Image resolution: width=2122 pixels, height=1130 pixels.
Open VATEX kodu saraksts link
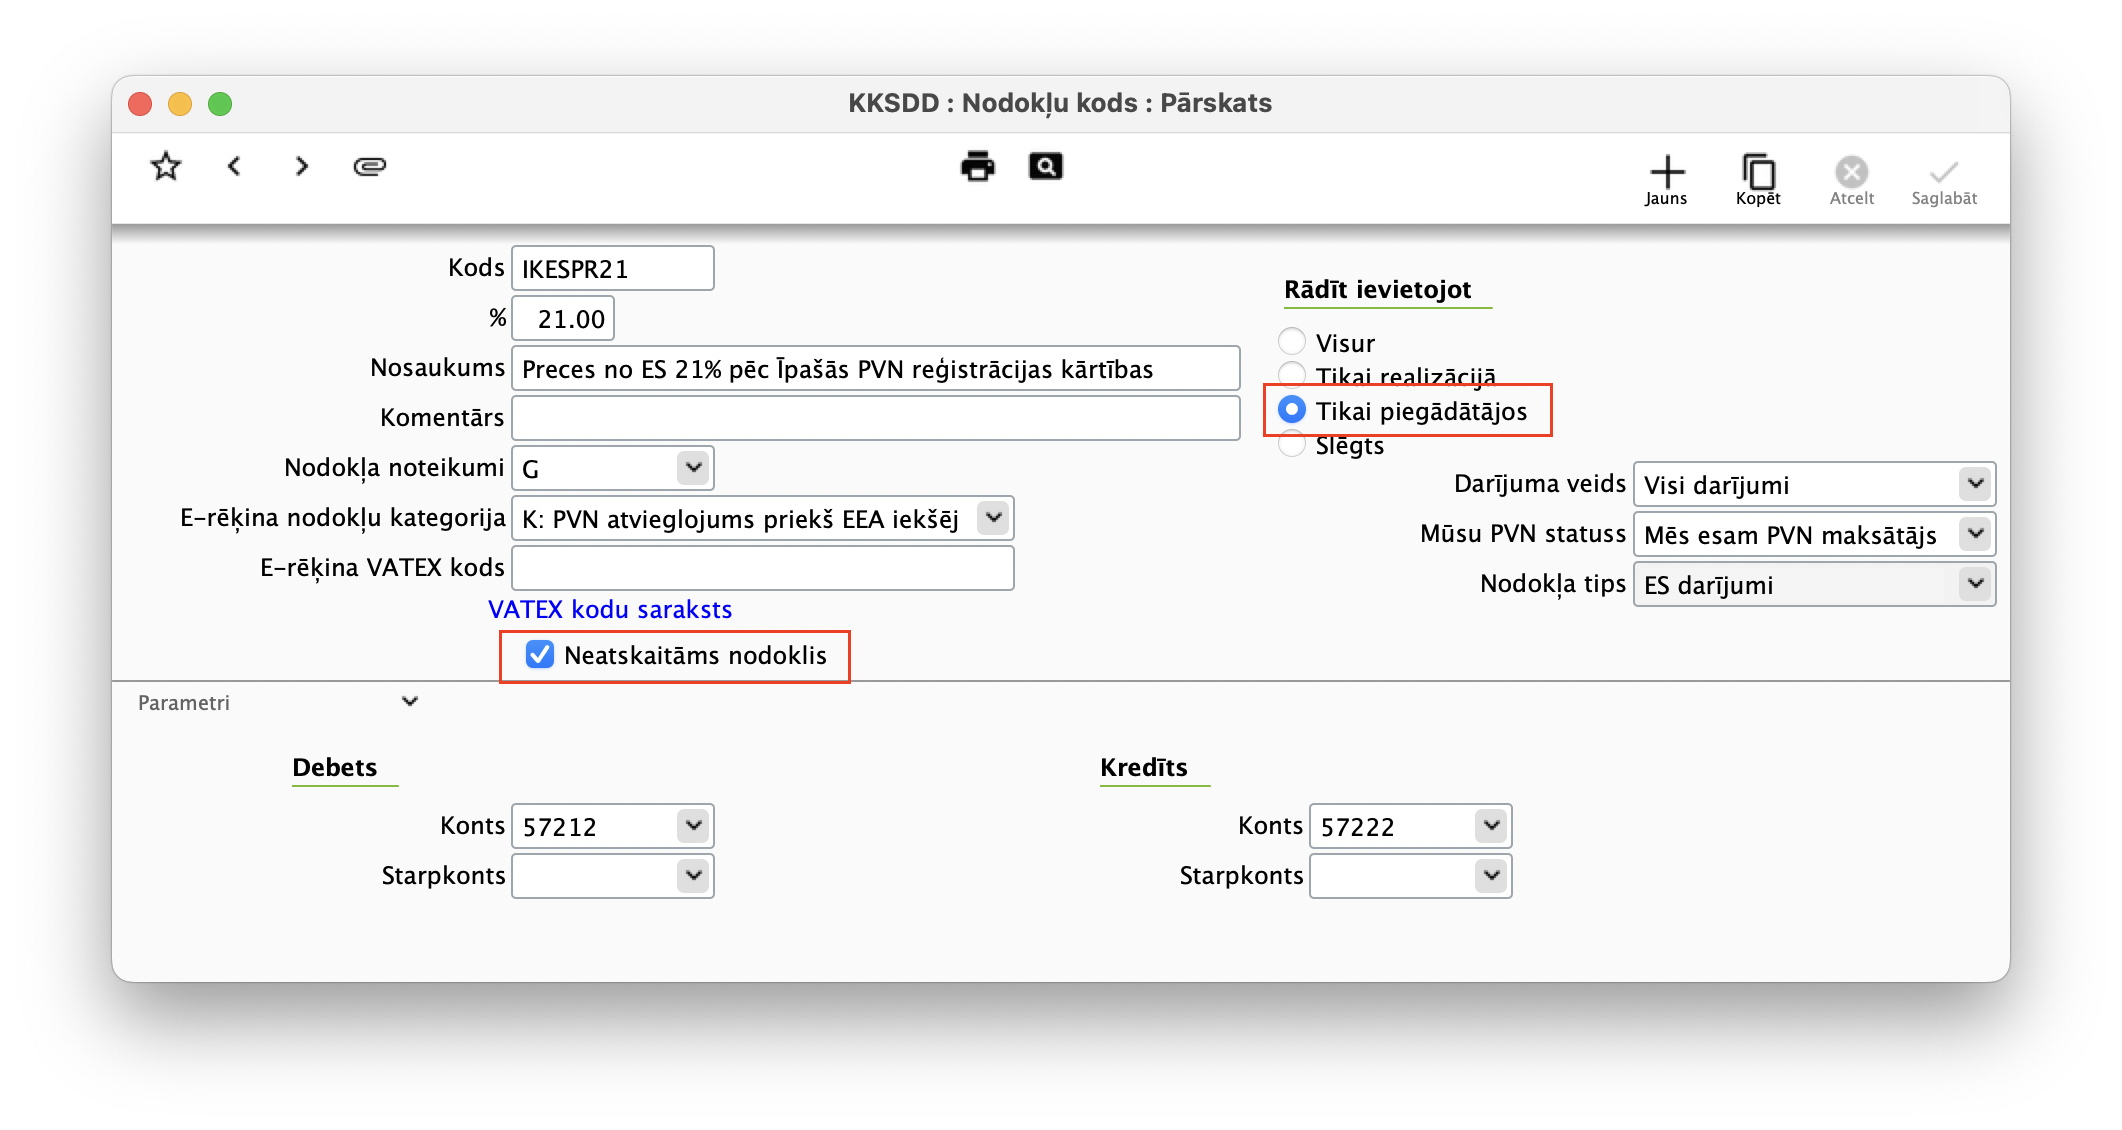click(x=610, y=609)
